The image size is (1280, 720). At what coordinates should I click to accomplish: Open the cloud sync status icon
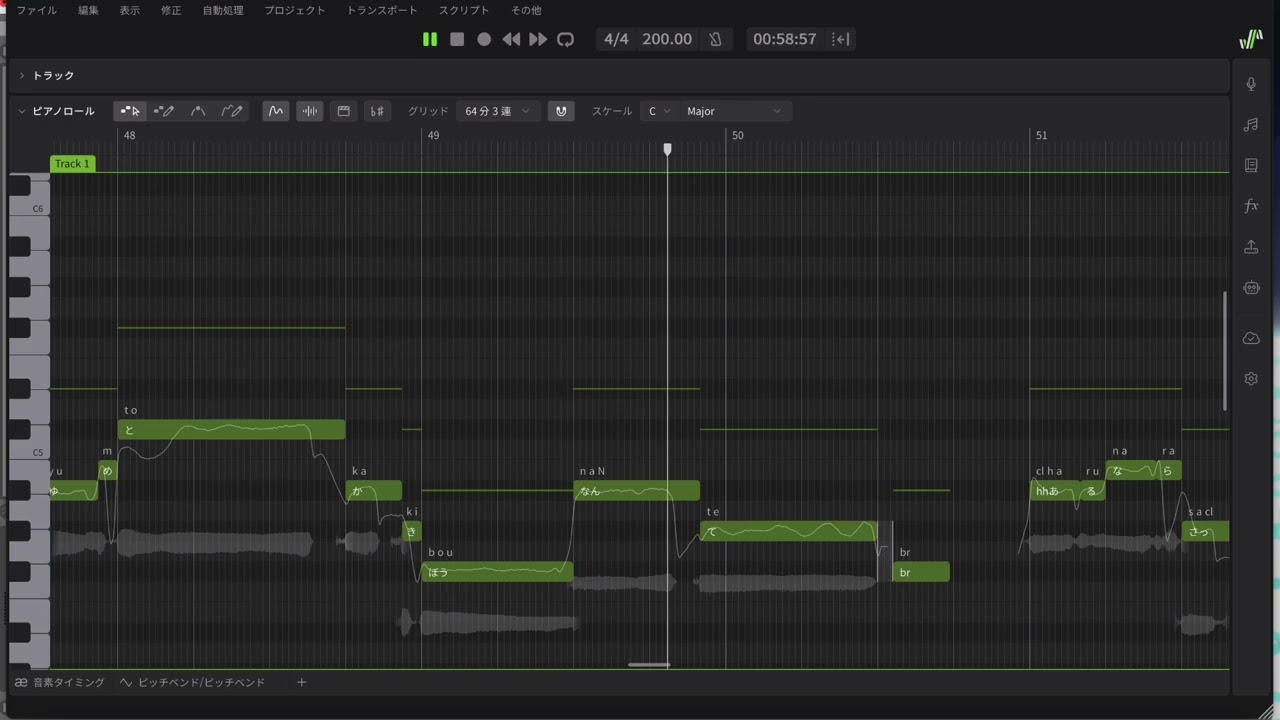click(1251, 339)
